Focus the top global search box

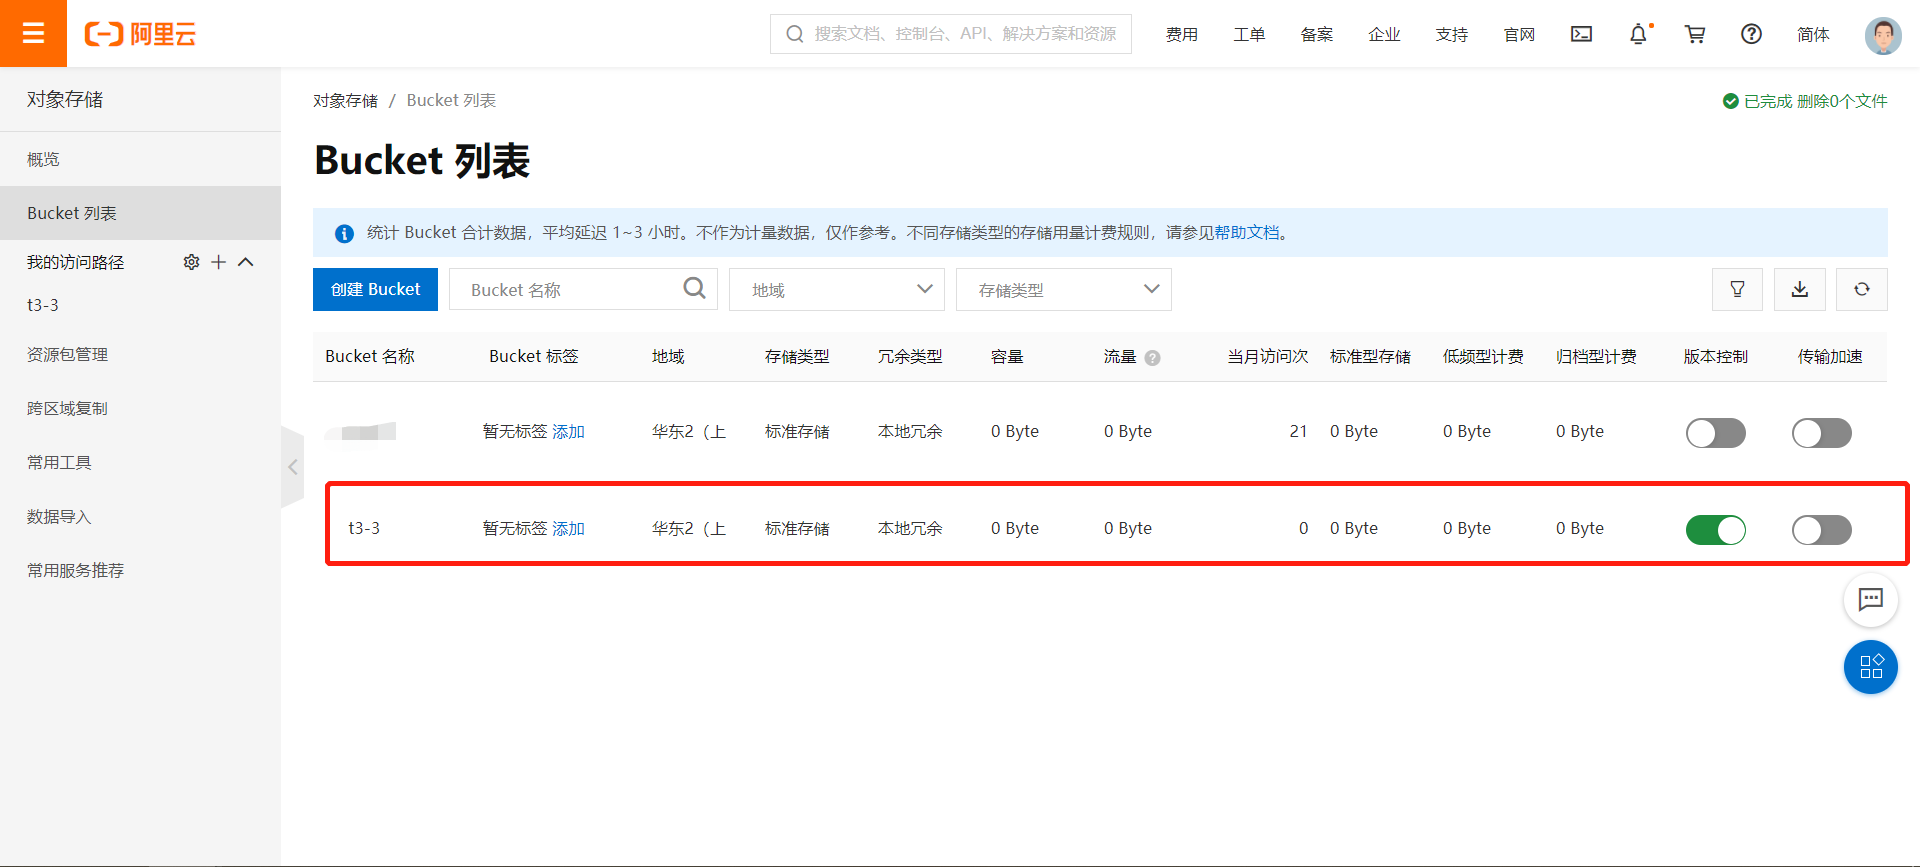pyautogui.click(x=951, y=34)
